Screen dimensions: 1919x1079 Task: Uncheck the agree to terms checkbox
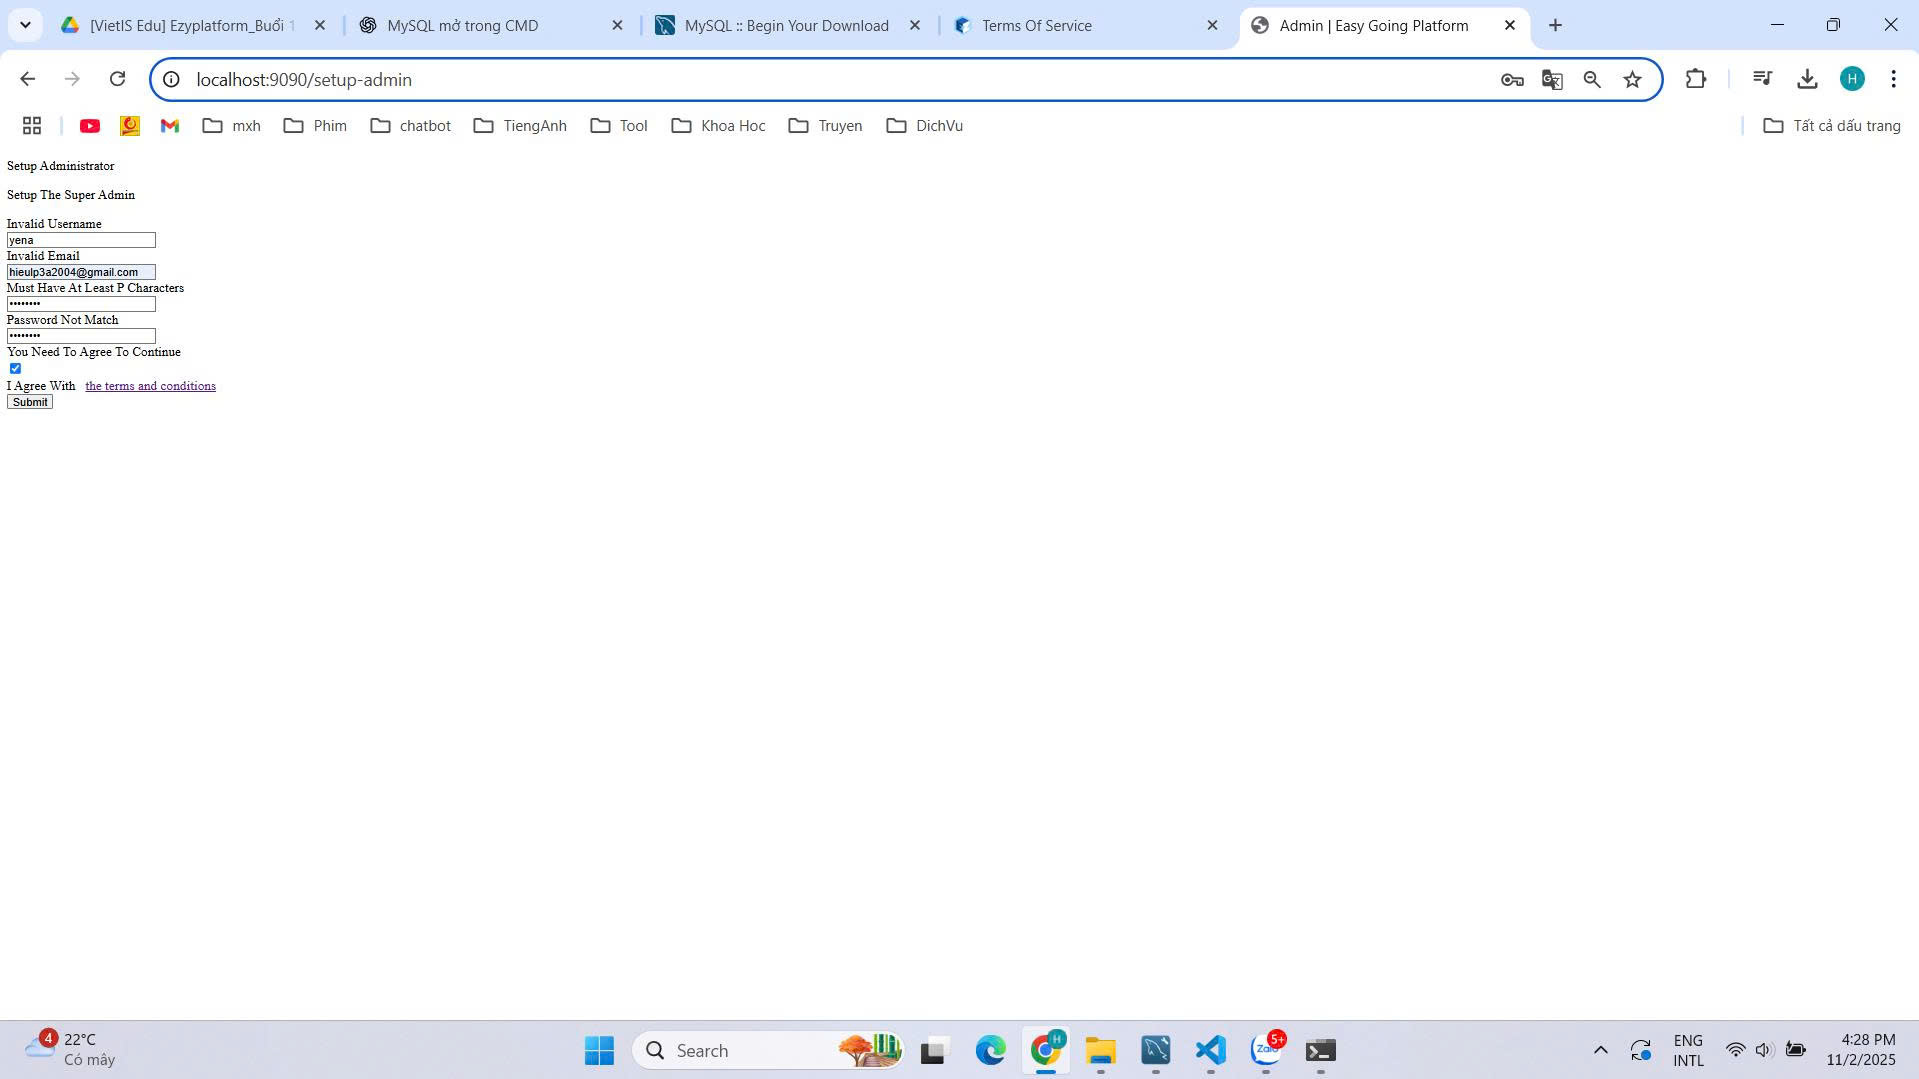(15, 368)
